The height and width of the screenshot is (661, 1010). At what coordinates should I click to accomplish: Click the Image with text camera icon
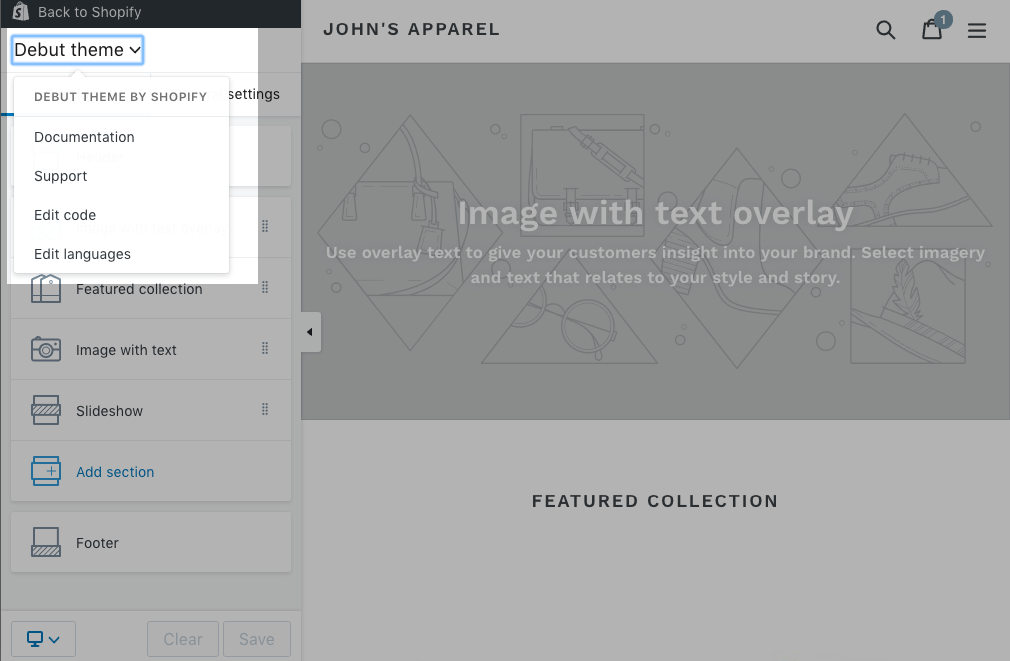pyautogui.click(x=46, y=349)
